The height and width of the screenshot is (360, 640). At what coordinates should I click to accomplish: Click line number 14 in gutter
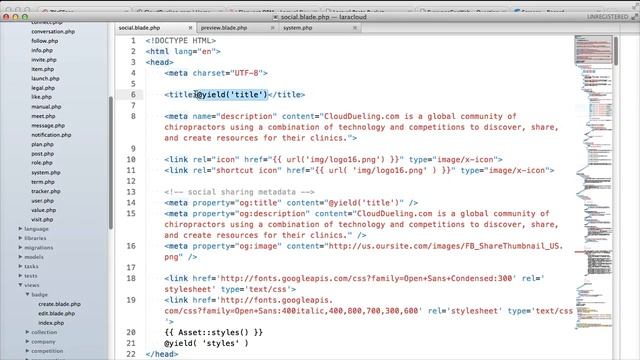click(x=131, y=203)
